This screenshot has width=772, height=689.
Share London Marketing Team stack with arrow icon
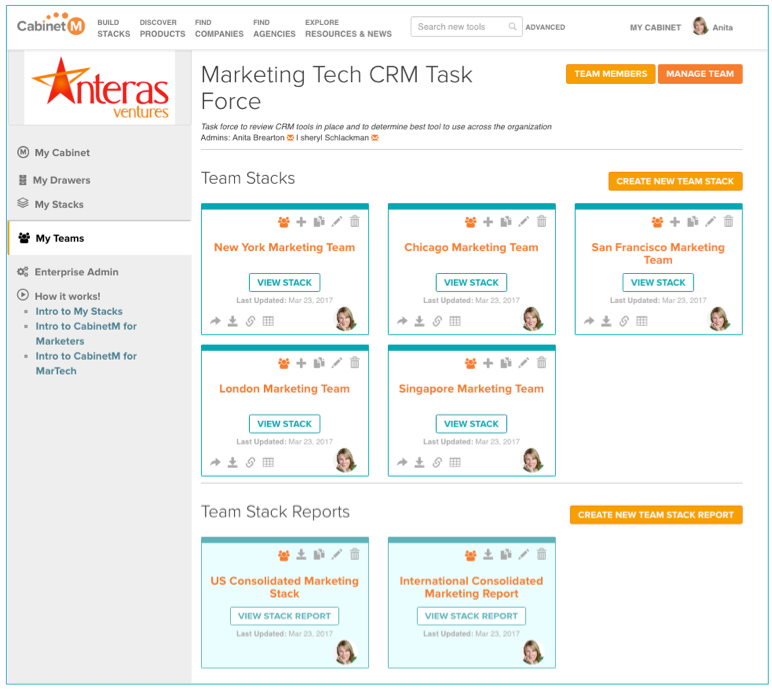tap(215, 462)
